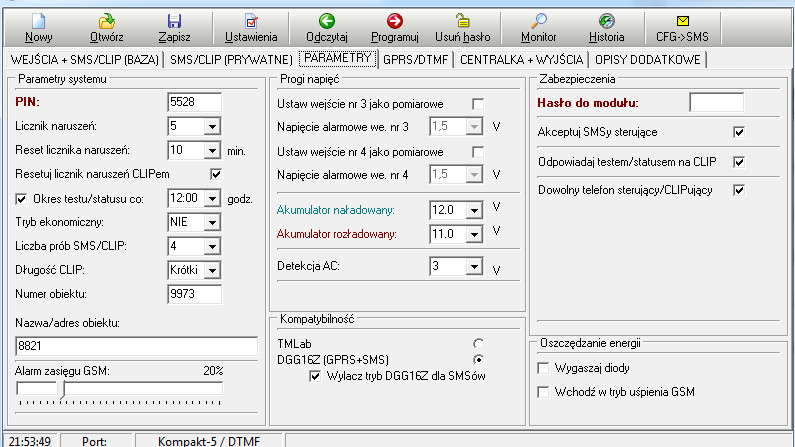Switch to OPISY DODATKOWE tab
The image size is (795, 447).
647,60
